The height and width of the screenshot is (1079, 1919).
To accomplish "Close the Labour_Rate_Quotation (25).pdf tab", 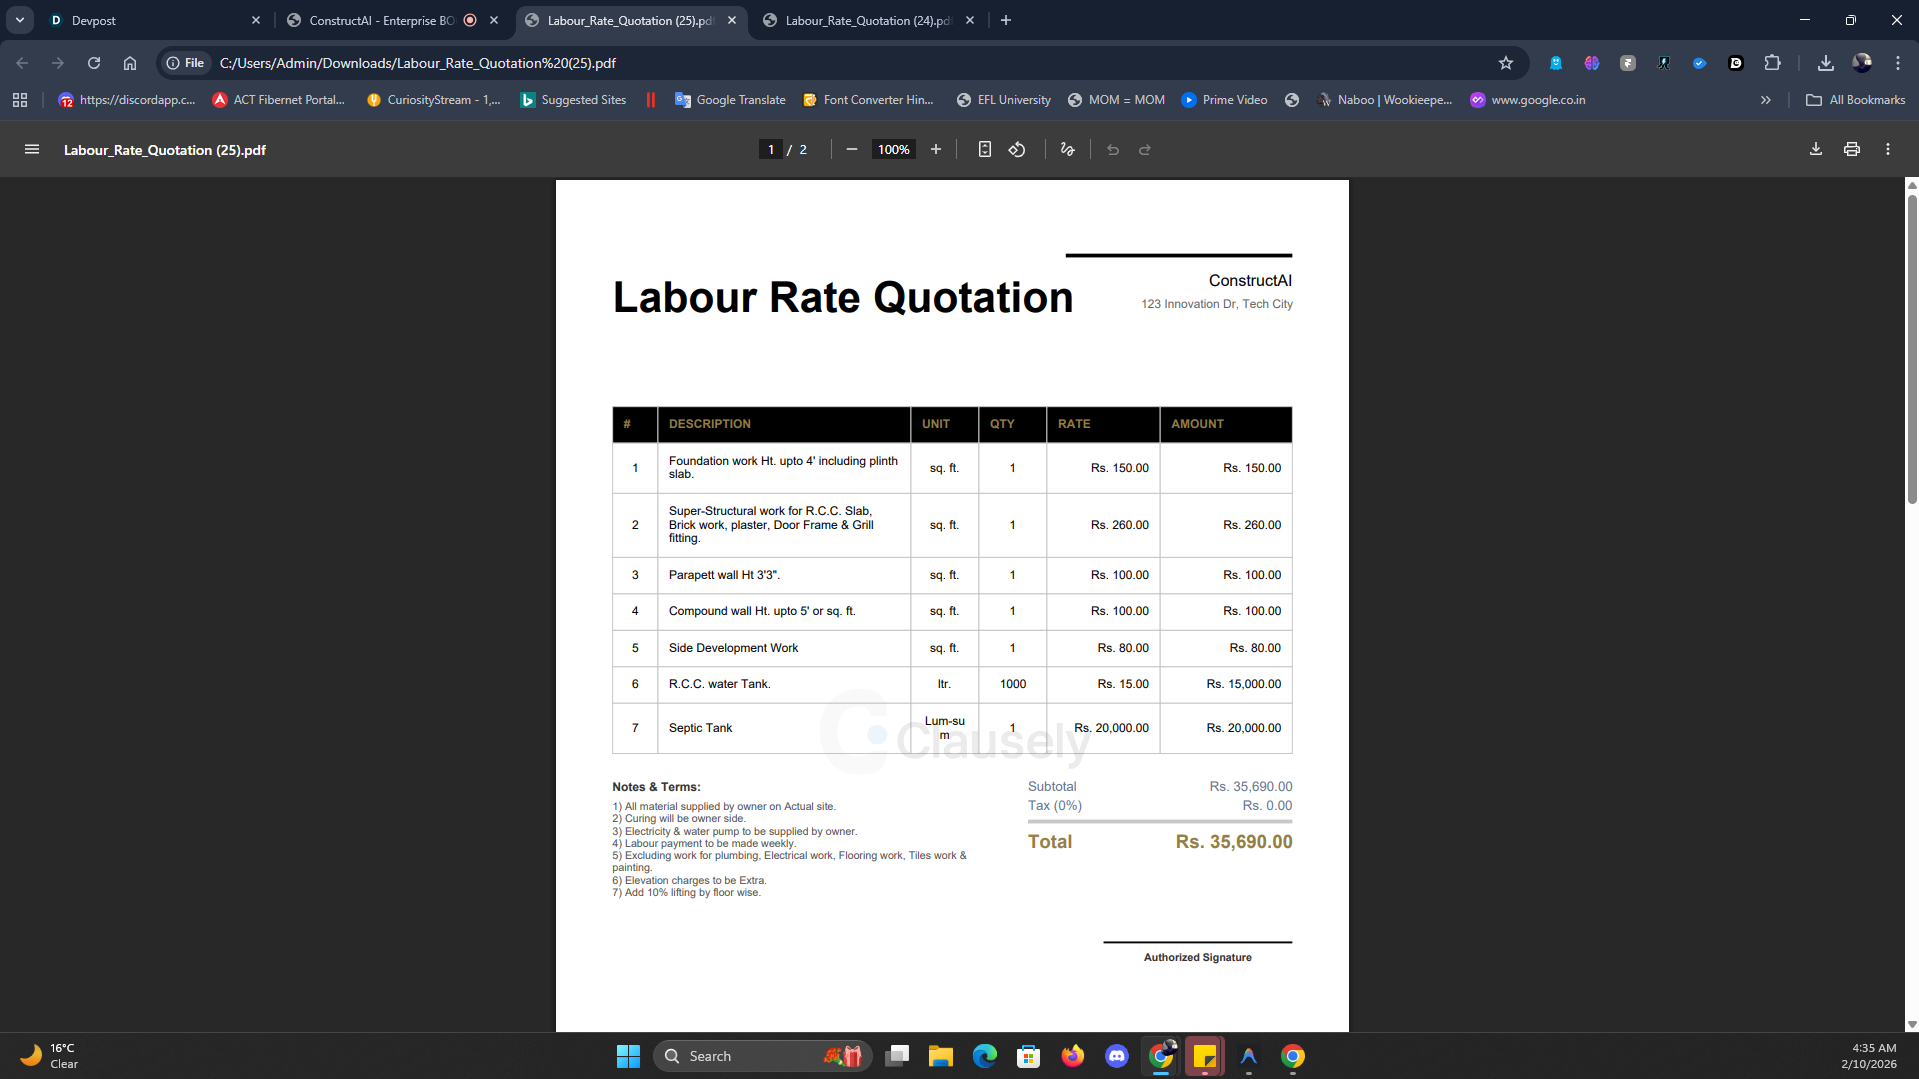I will 732,20.
